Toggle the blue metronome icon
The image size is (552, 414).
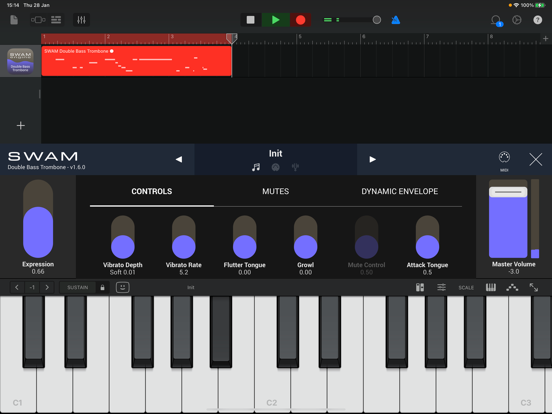point(396,20)
